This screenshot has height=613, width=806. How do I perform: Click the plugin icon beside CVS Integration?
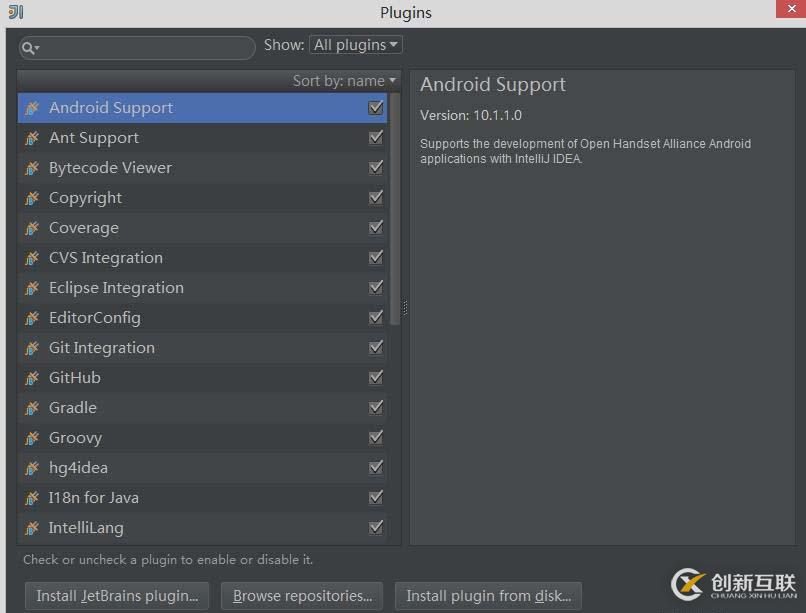[x=32, y=258]
